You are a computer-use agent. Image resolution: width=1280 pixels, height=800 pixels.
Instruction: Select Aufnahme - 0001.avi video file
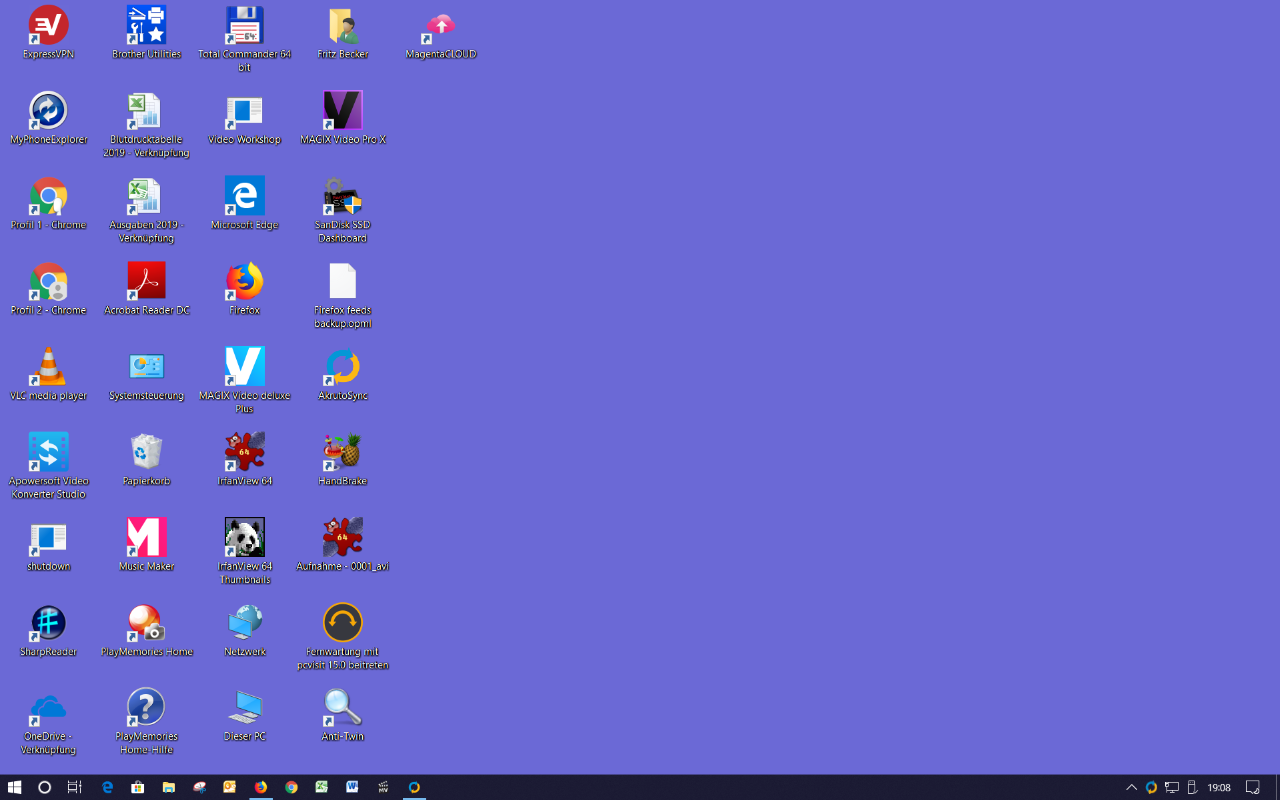[x=343, y=538]
